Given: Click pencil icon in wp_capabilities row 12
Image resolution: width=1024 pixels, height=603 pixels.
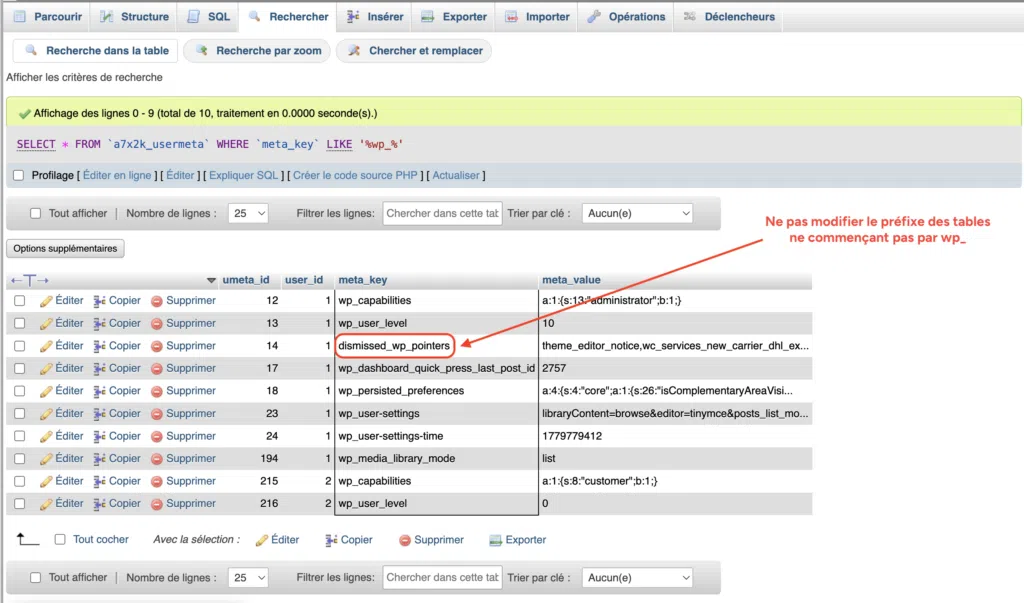Looking at the screenshot, I should tap(46, 301).
